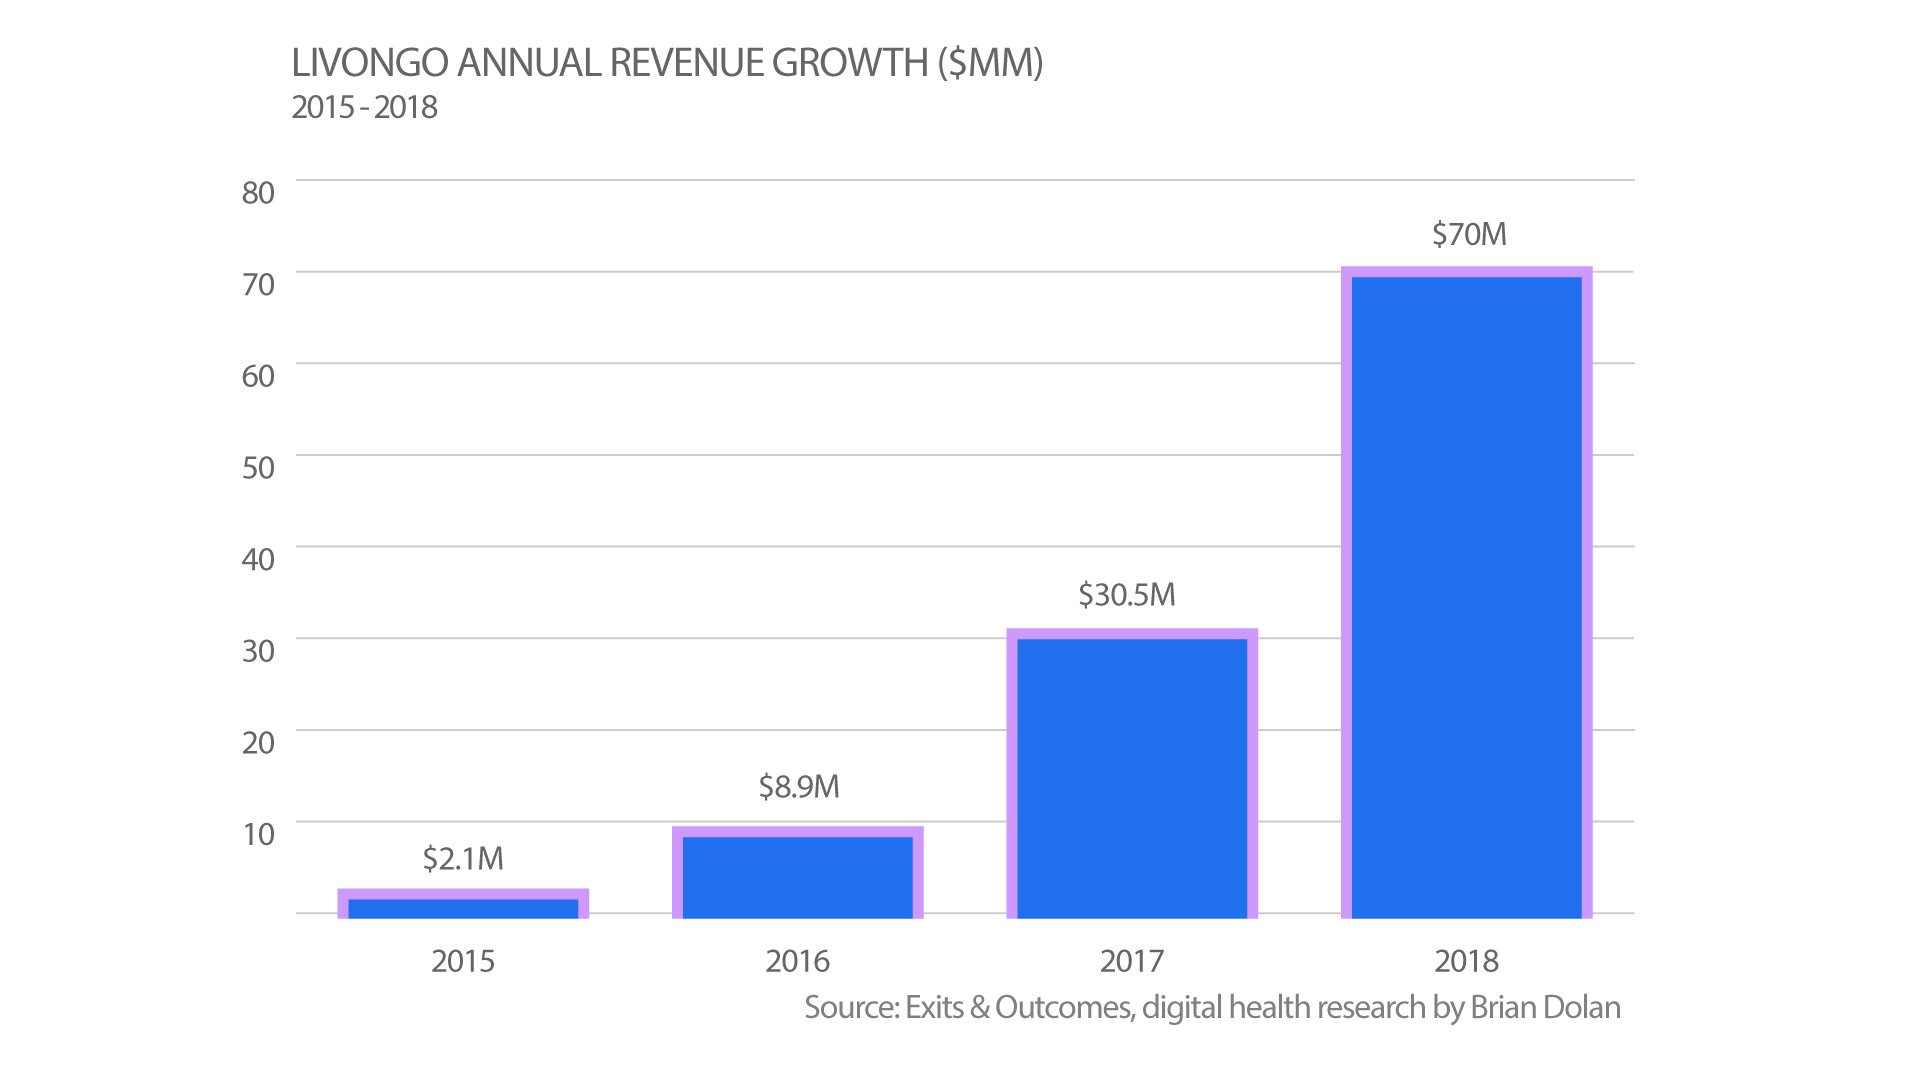Click the '60' y-axis value

coord(258,376)
